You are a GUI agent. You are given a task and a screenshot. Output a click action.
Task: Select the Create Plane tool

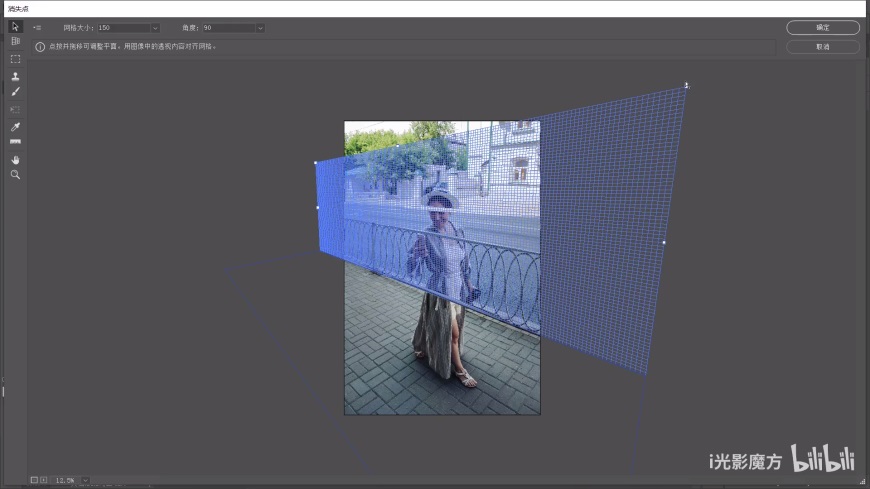click(15, 41)
